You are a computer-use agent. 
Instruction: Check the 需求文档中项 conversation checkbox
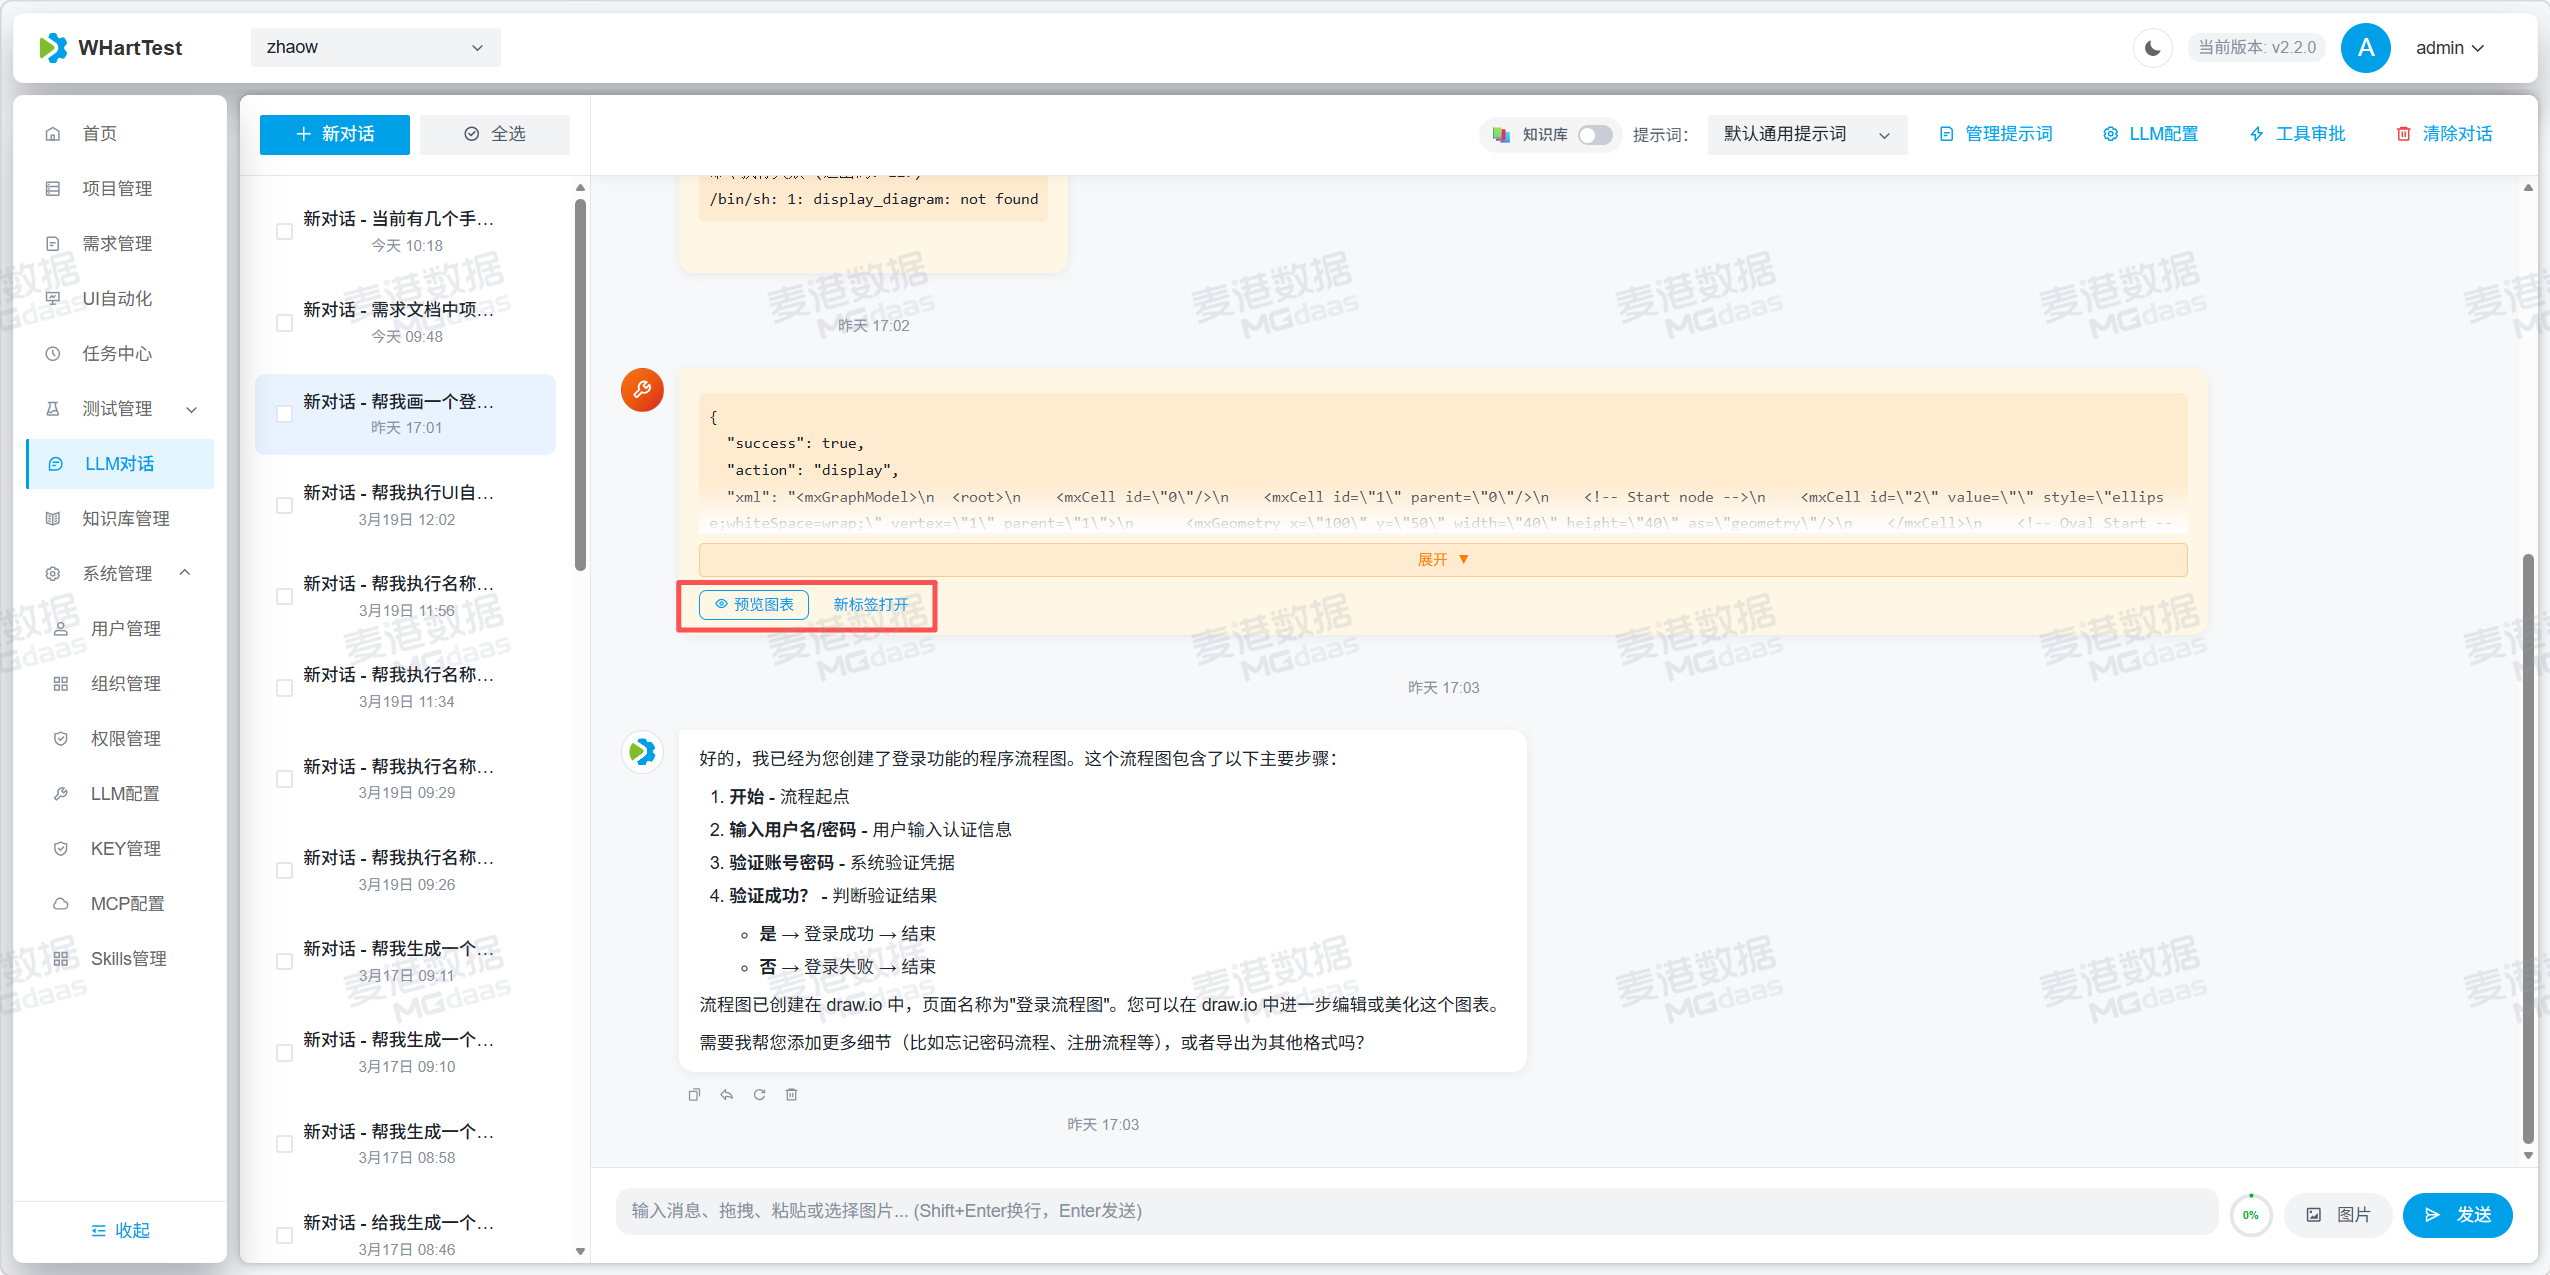pyautogui.click(x=284, y=323)
